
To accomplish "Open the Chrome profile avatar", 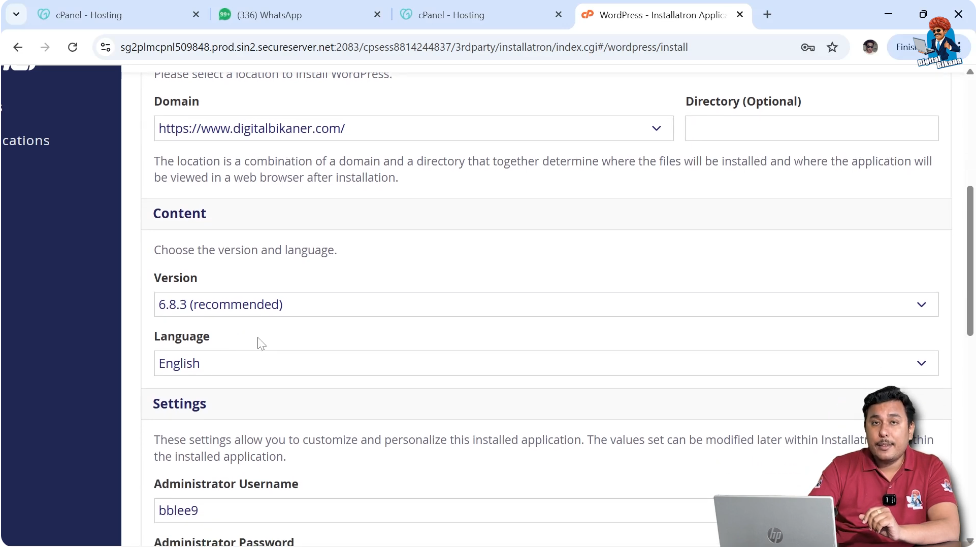I will click(x=870, y=47).
